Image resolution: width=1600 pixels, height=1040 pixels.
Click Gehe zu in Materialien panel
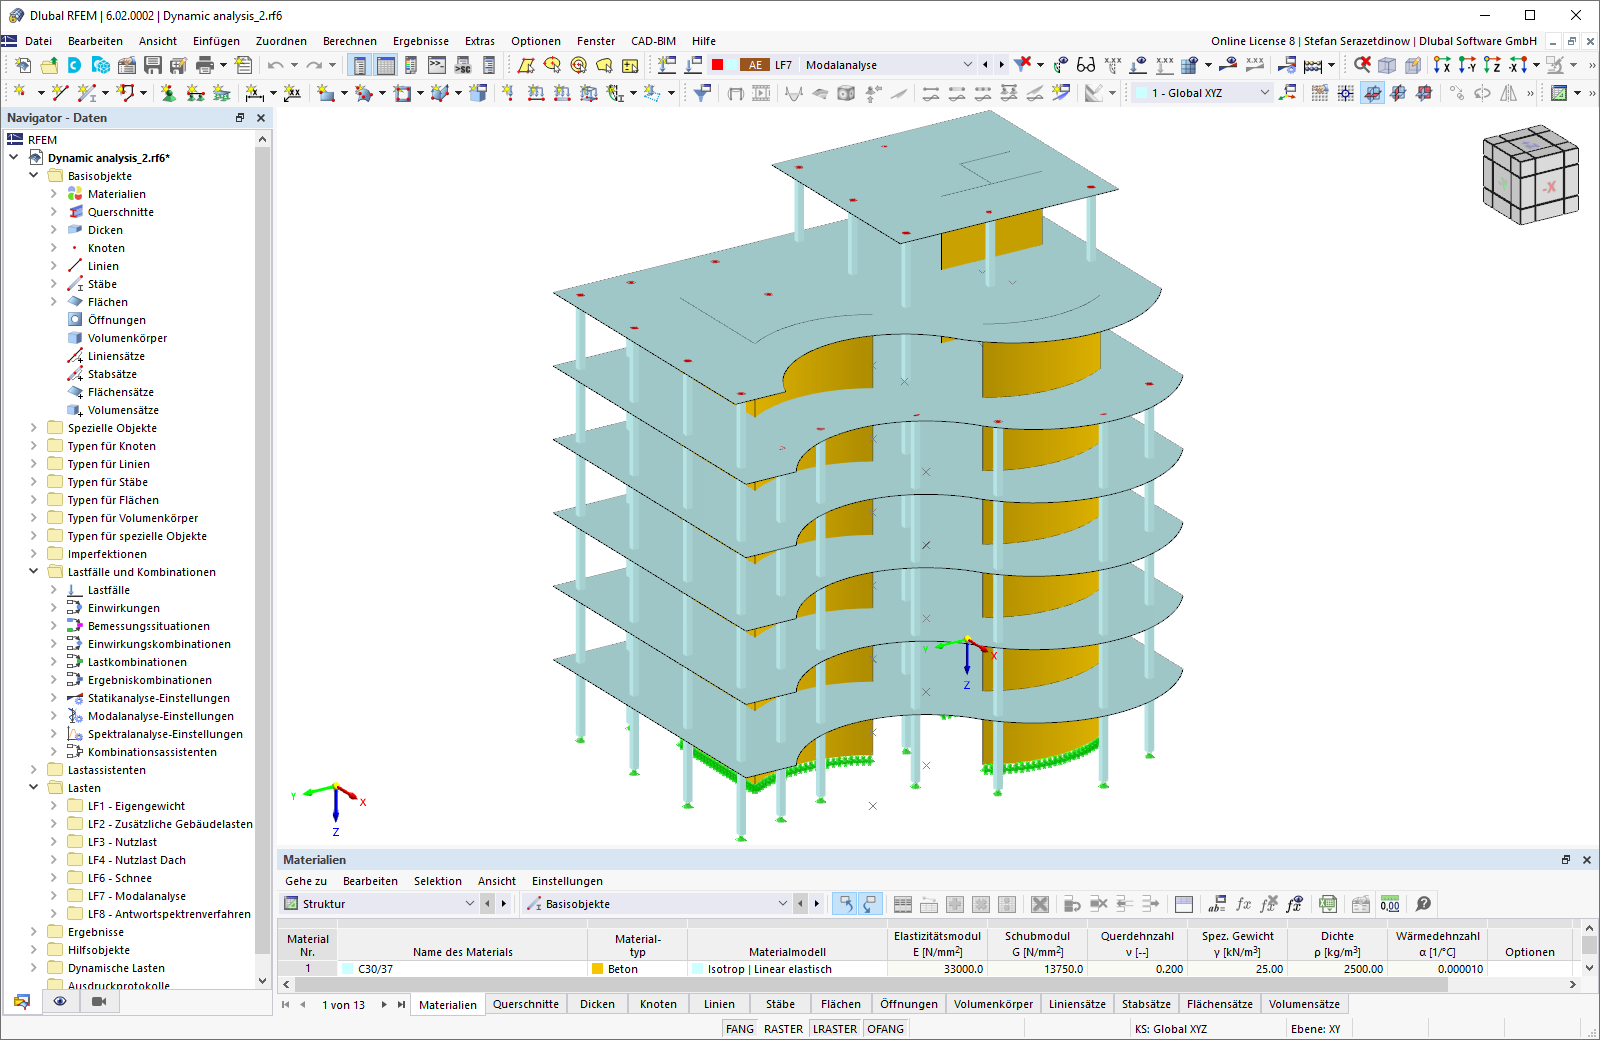[x=306, y=881]
